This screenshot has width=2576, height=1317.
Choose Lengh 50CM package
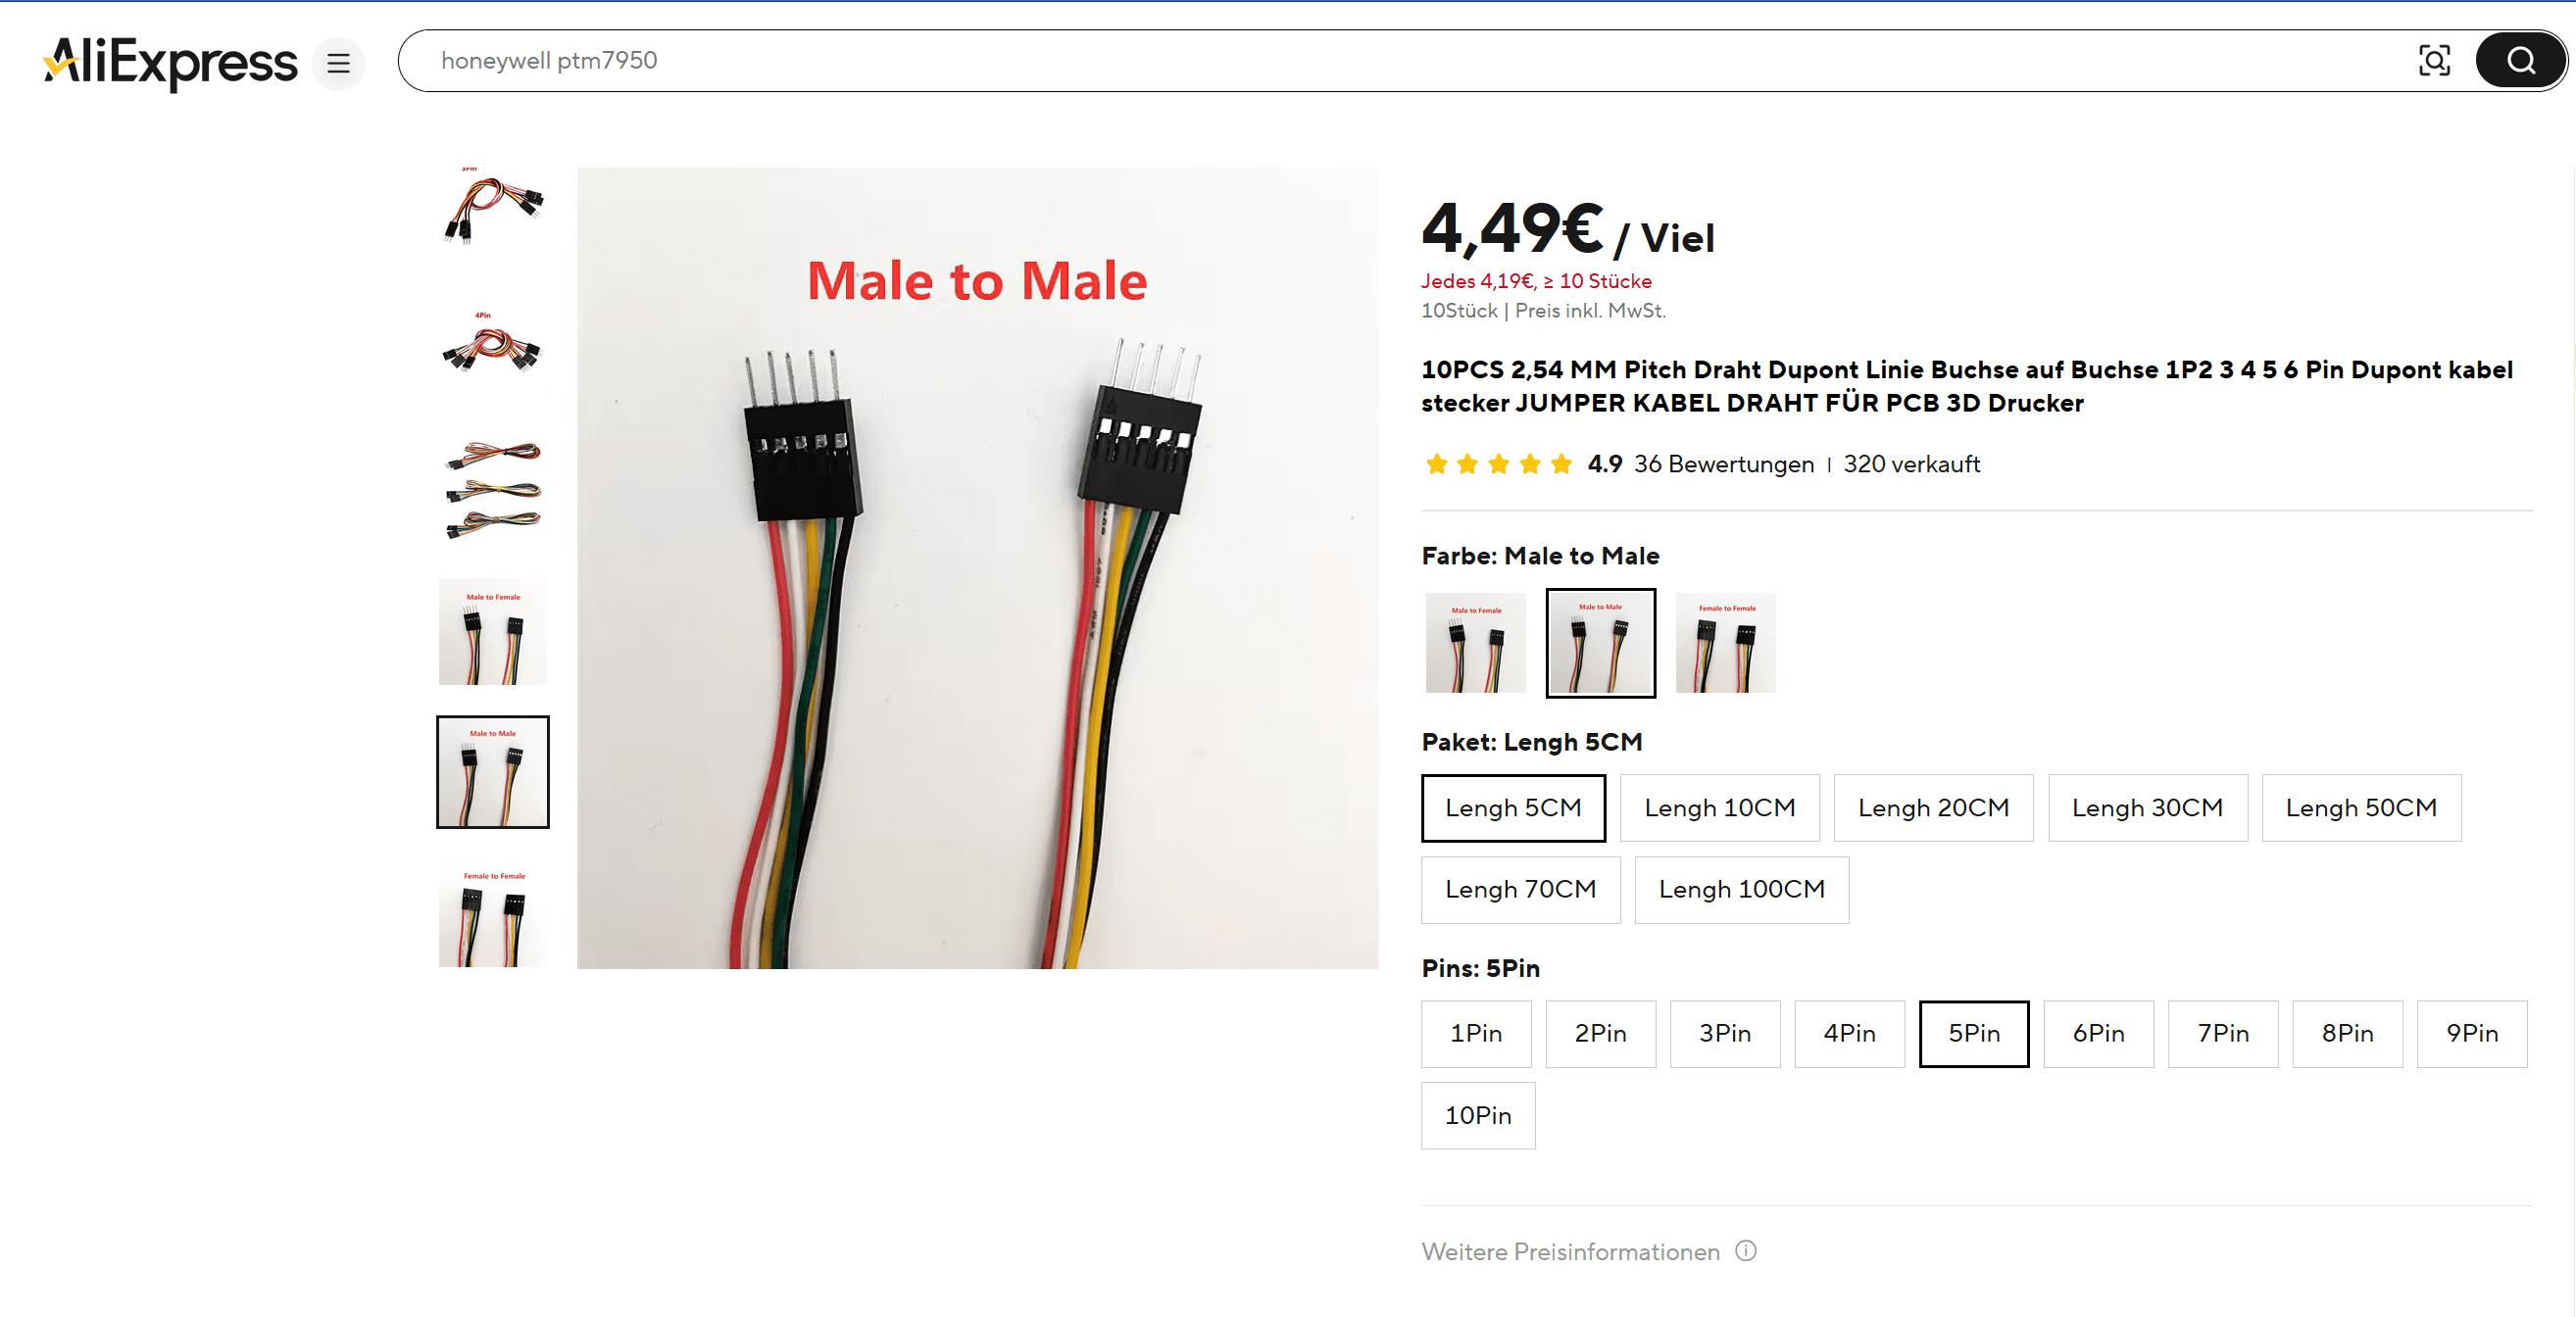point(2361,808)
